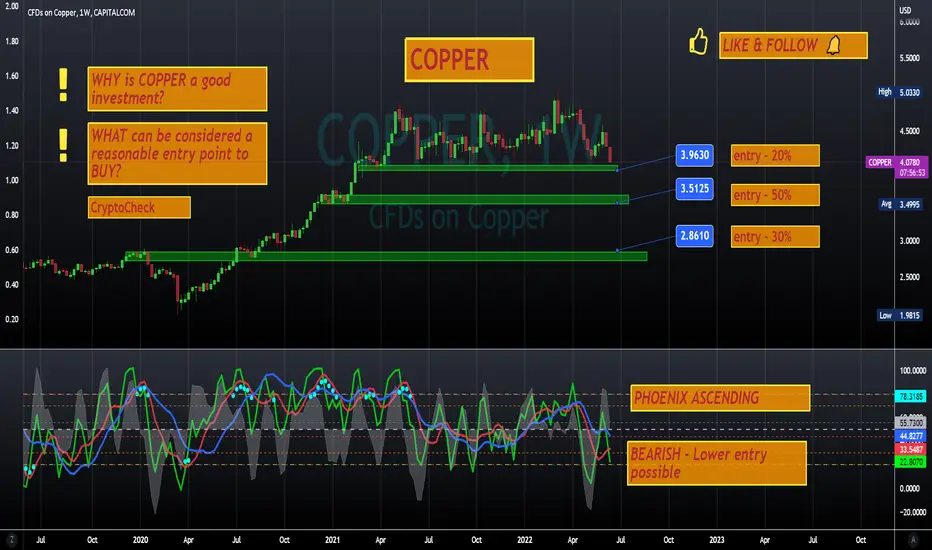The width and height of the screenshot is (932, 550).
Task: Click the 3.5125 price callout
Action: click(694, 188)
